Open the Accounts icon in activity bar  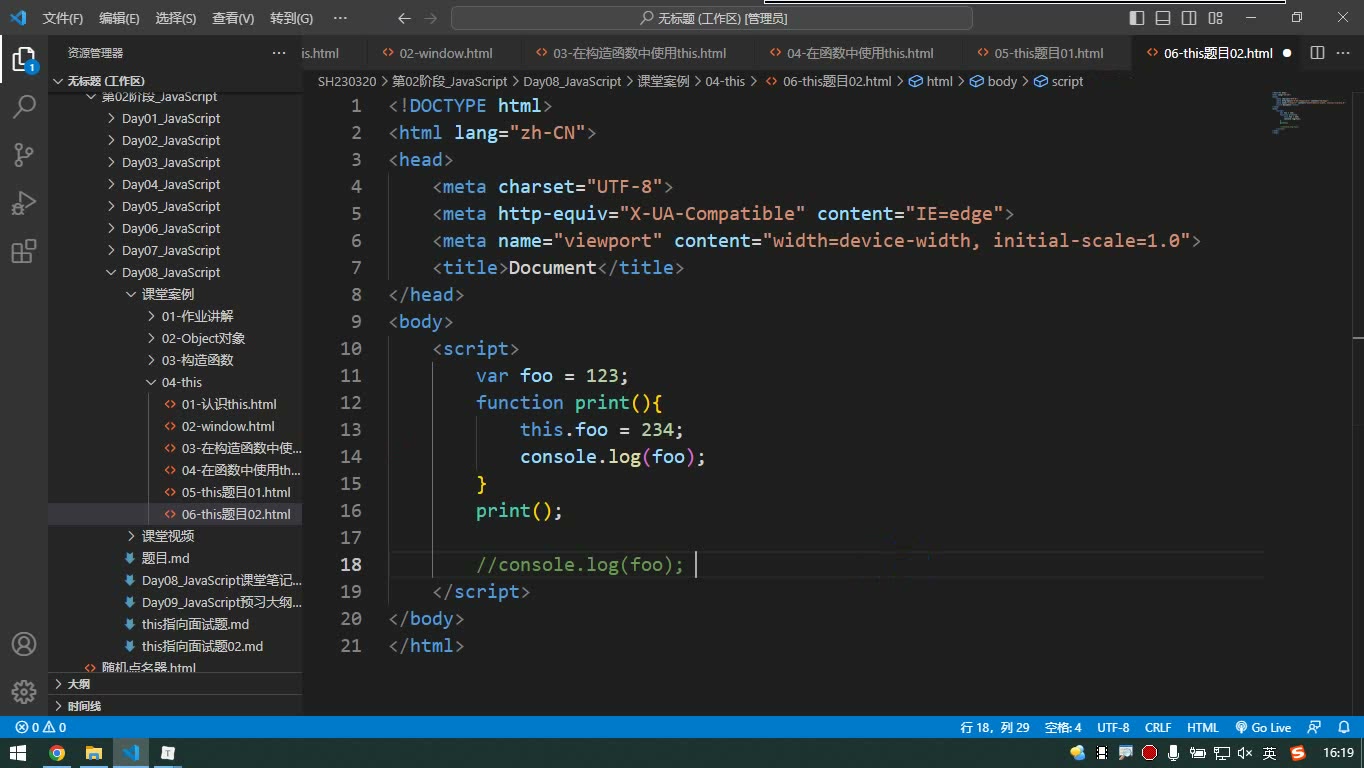tap(24, 644)
